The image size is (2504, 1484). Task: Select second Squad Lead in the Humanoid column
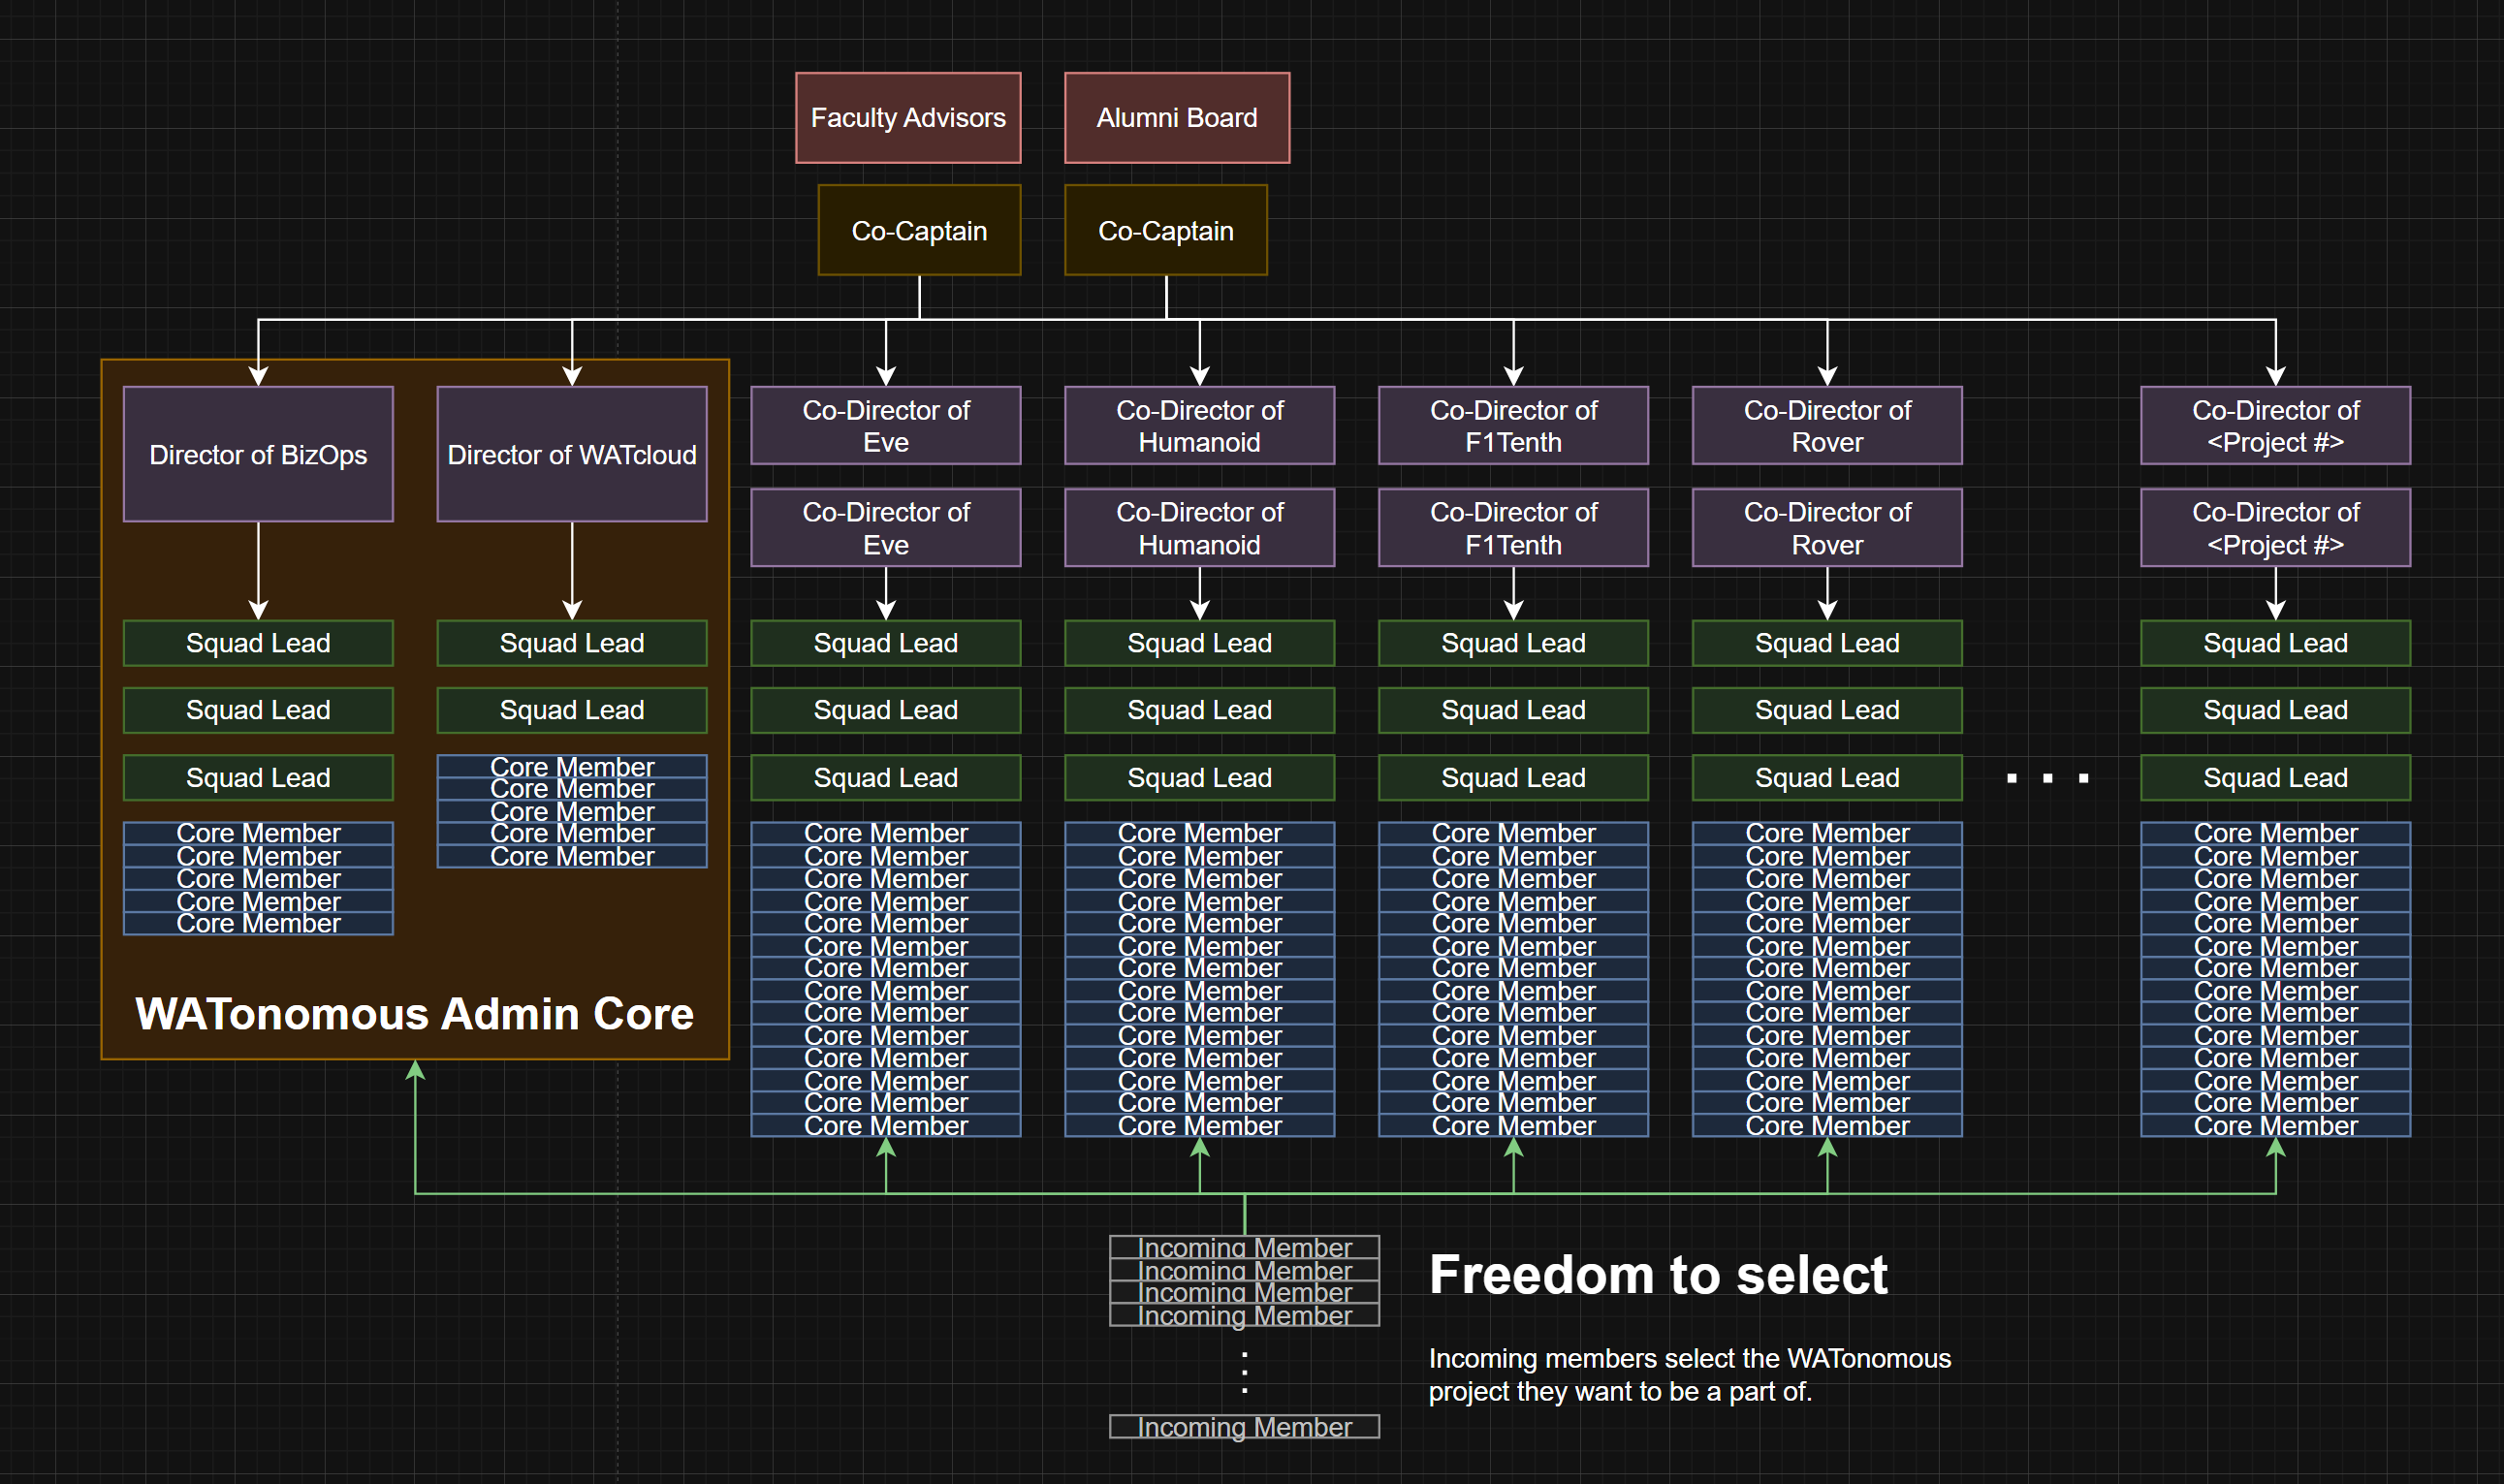click(1200, 710)
